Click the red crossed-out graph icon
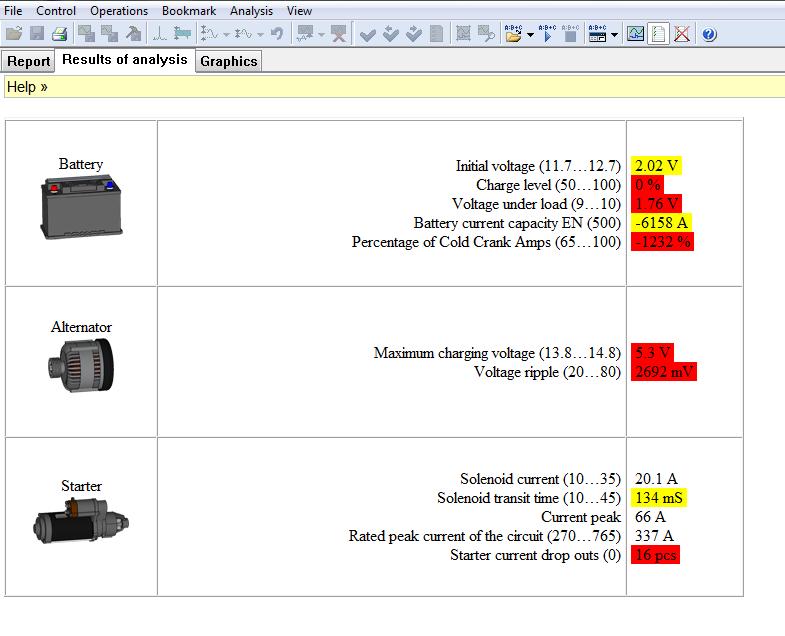The height and width of the screenshot is (636, 785). click(682, 34)
